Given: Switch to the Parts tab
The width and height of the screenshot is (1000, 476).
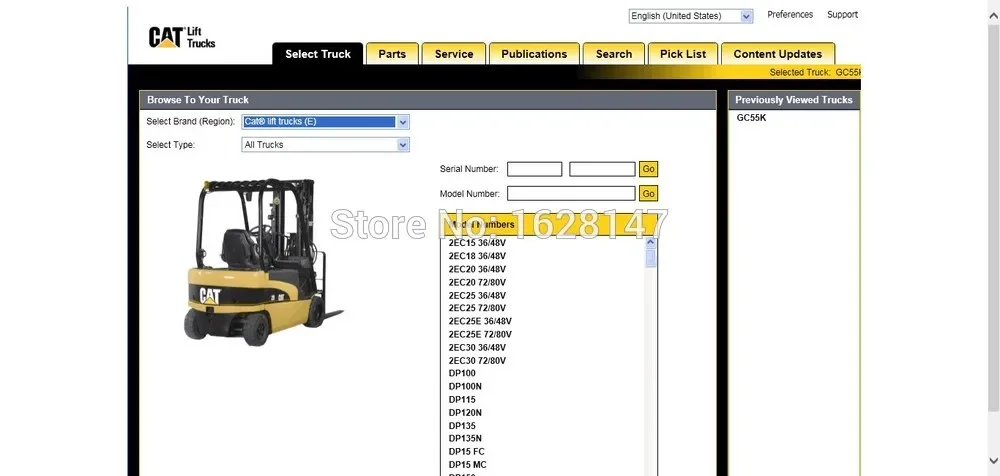Looking at the screenshot, I should (x=392, y=54).
